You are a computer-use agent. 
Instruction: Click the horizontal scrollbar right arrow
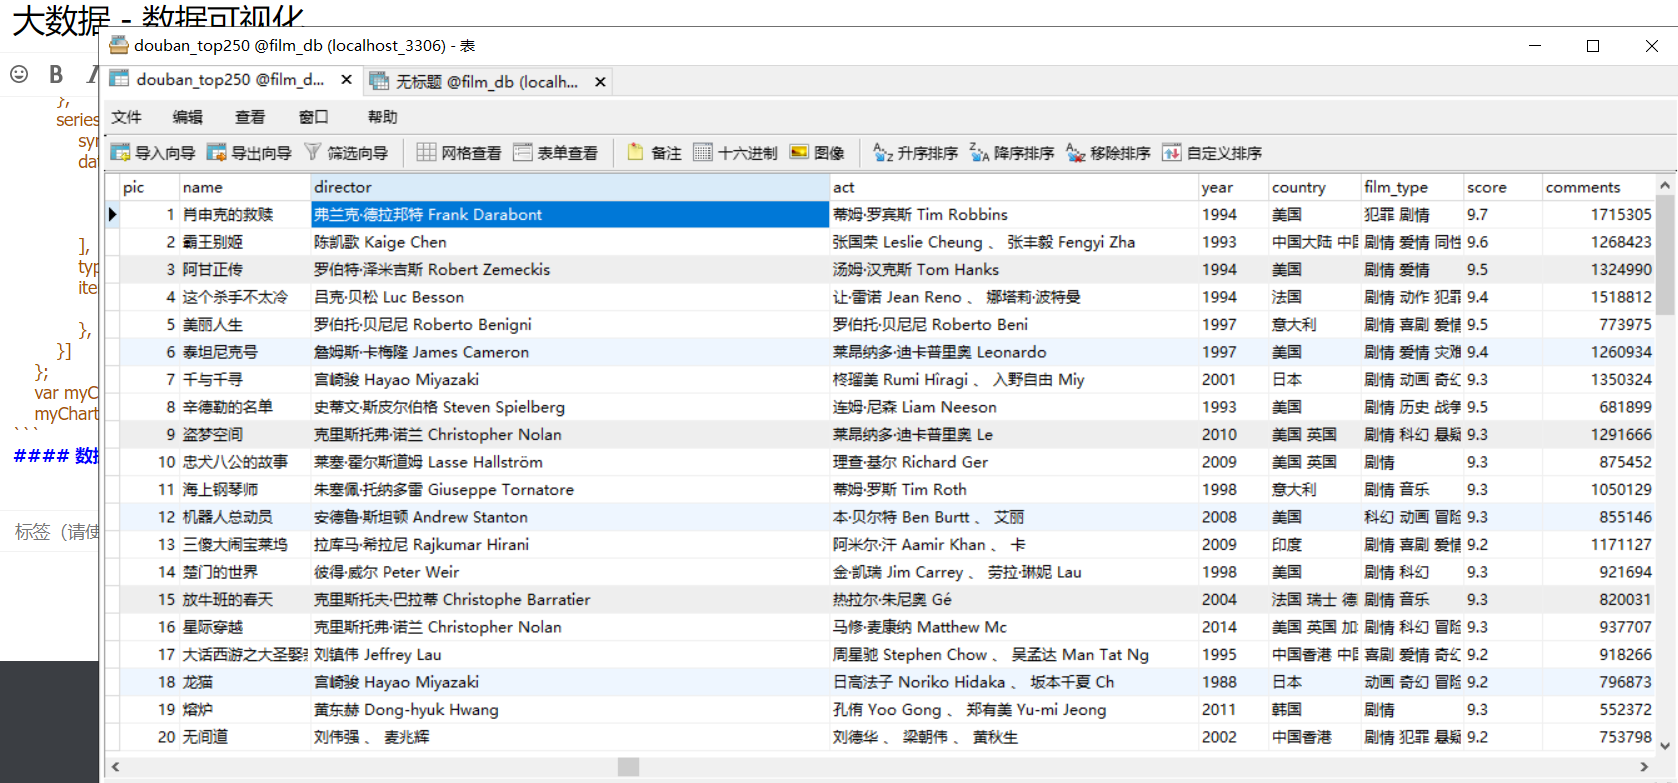point(1644,767)
